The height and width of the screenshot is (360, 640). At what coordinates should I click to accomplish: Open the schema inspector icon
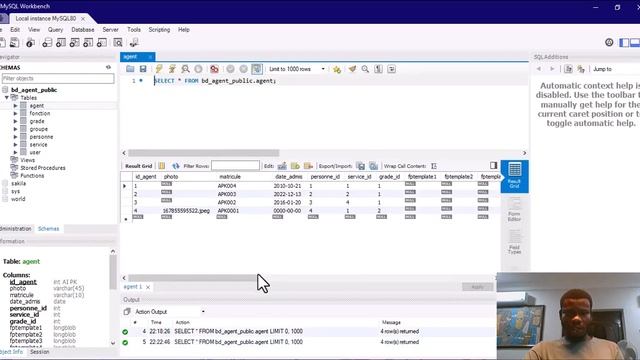(x=30, y=42)
